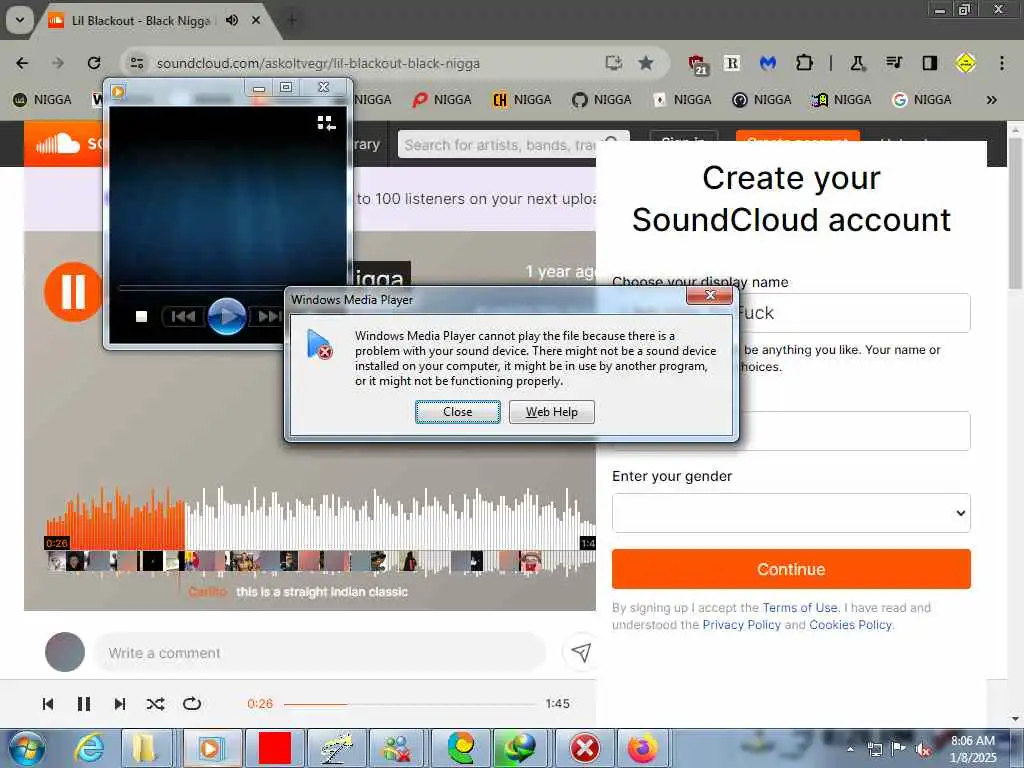The height and width of the screenshot is (768, 1024).
Task: Open the Extensions puzzle-piece menu
Action: pyautogui.click(x=804, y=63)
